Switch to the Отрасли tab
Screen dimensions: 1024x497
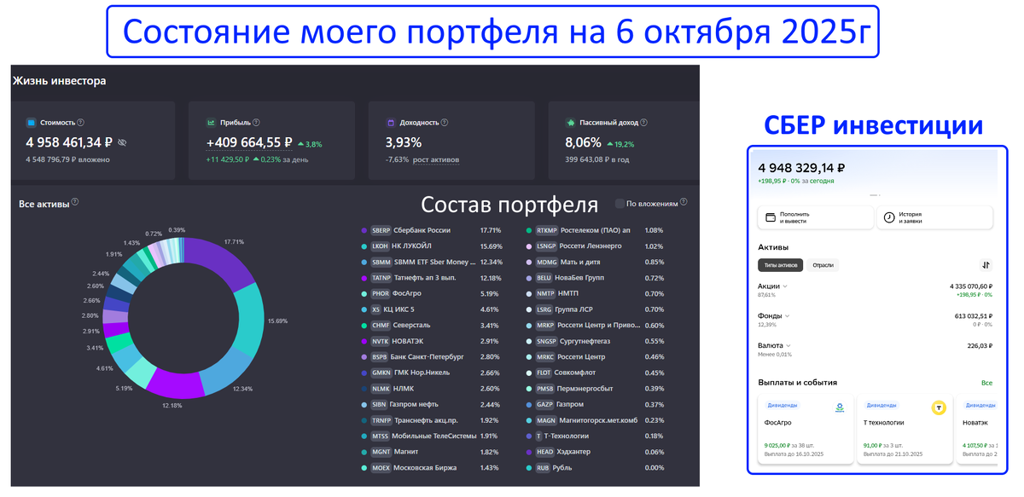click(823, 265)
